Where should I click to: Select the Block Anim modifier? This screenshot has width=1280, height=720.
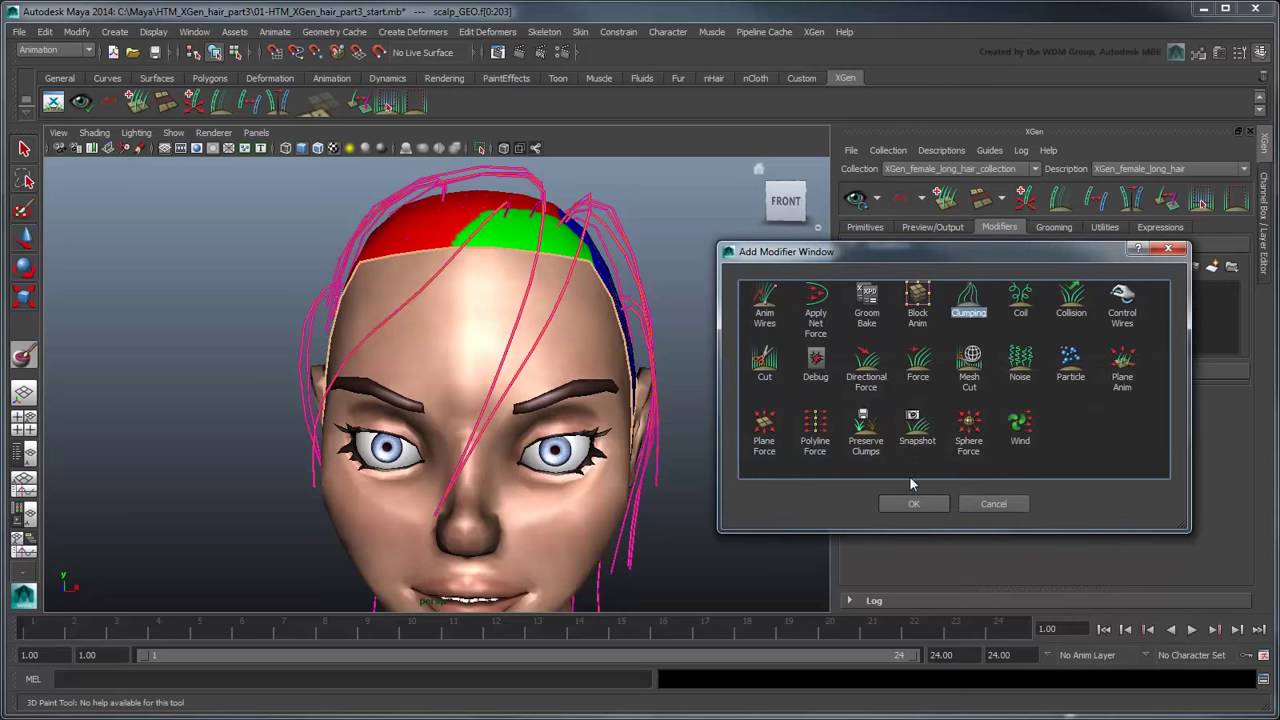917,306
